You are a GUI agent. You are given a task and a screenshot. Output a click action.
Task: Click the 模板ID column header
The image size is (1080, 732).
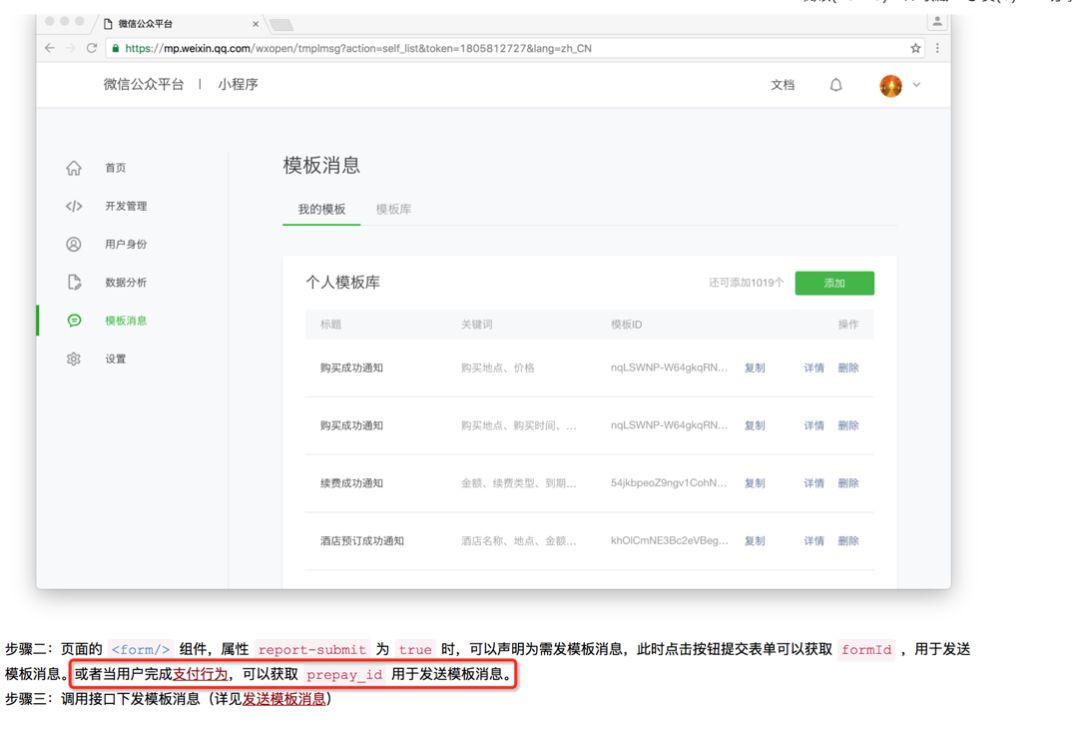pyautogui.click(x=626, y=324)
